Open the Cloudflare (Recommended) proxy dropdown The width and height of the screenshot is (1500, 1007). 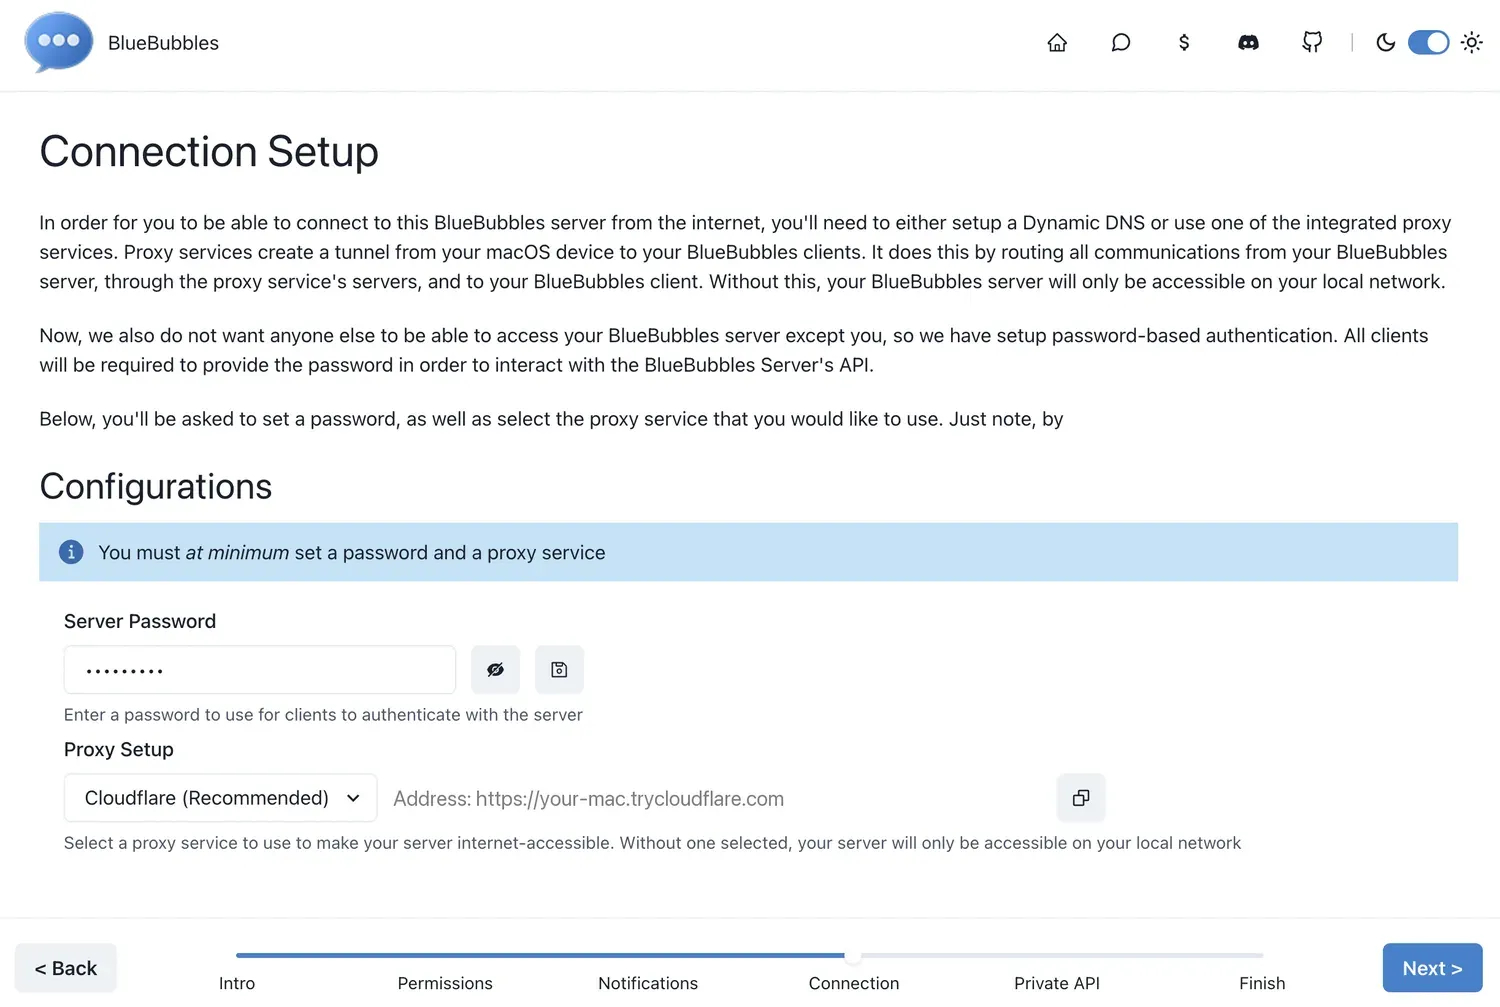pyautogui.click(x=220, y=798)
